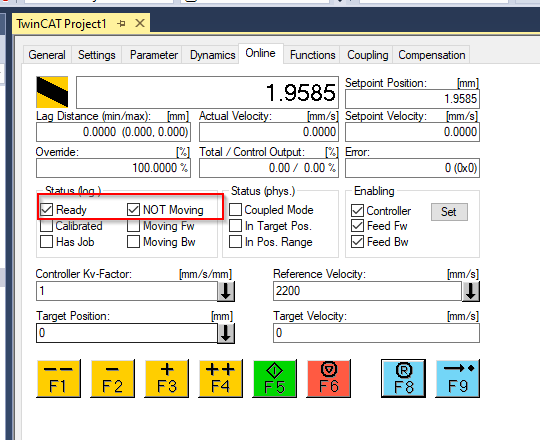Click the Error 0 (0x0) field
Viewport: 540px width, 440px height.
[412, 168]
